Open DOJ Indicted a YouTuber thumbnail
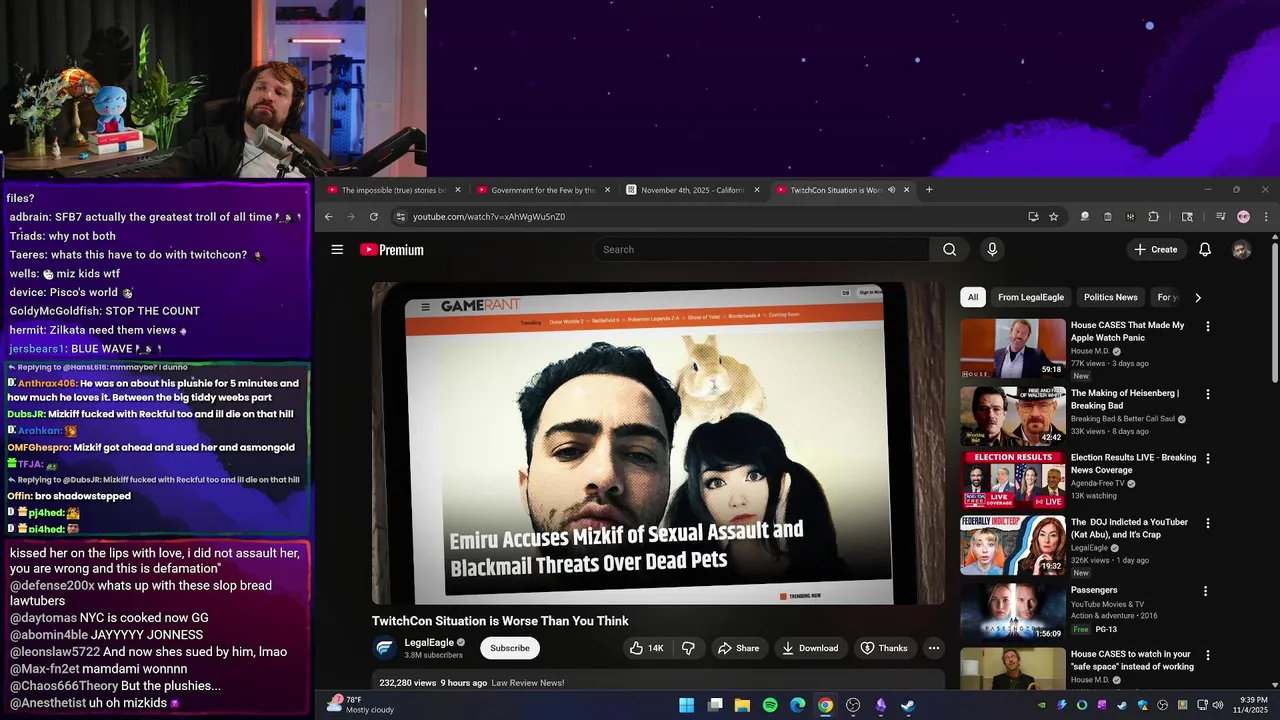 [x=1013, y=546]
